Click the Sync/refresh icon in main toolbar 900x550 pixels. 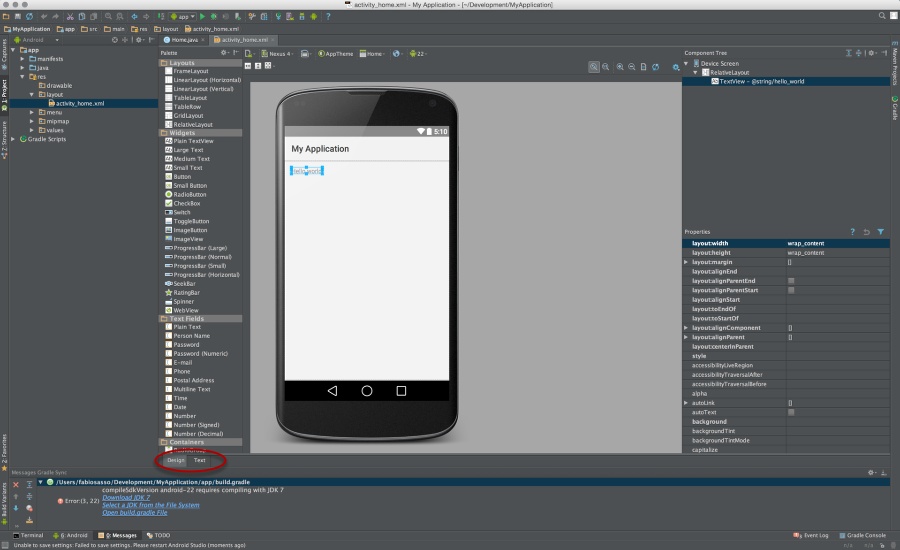[29, 17]
